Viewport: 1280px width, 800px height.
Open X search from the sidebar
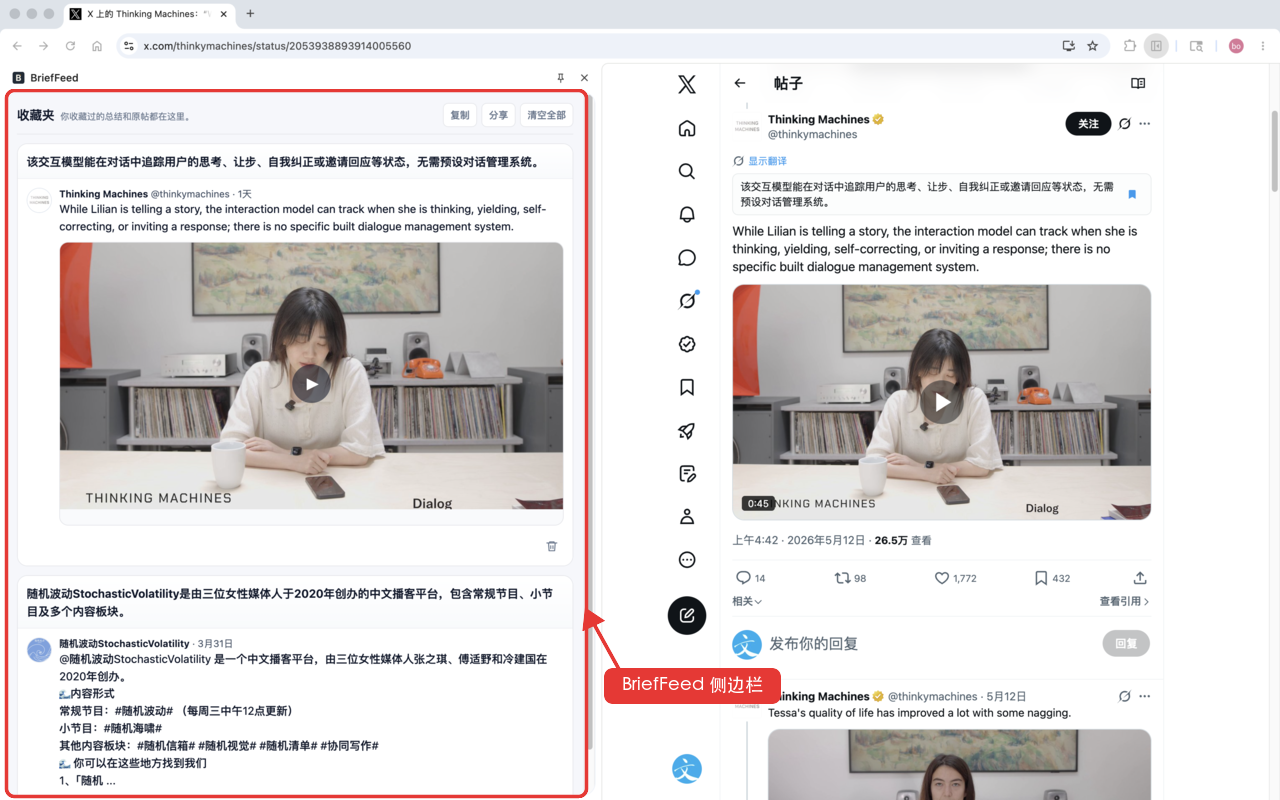coord(687,171)
